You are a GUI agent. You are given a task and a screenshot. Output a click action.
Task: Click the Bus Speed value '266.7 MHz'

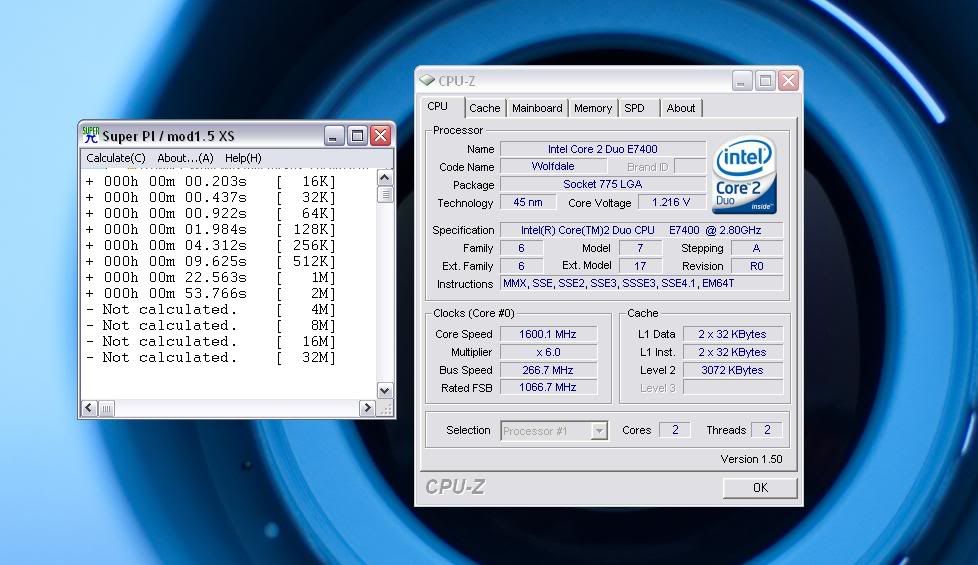[x=548, y=370]
